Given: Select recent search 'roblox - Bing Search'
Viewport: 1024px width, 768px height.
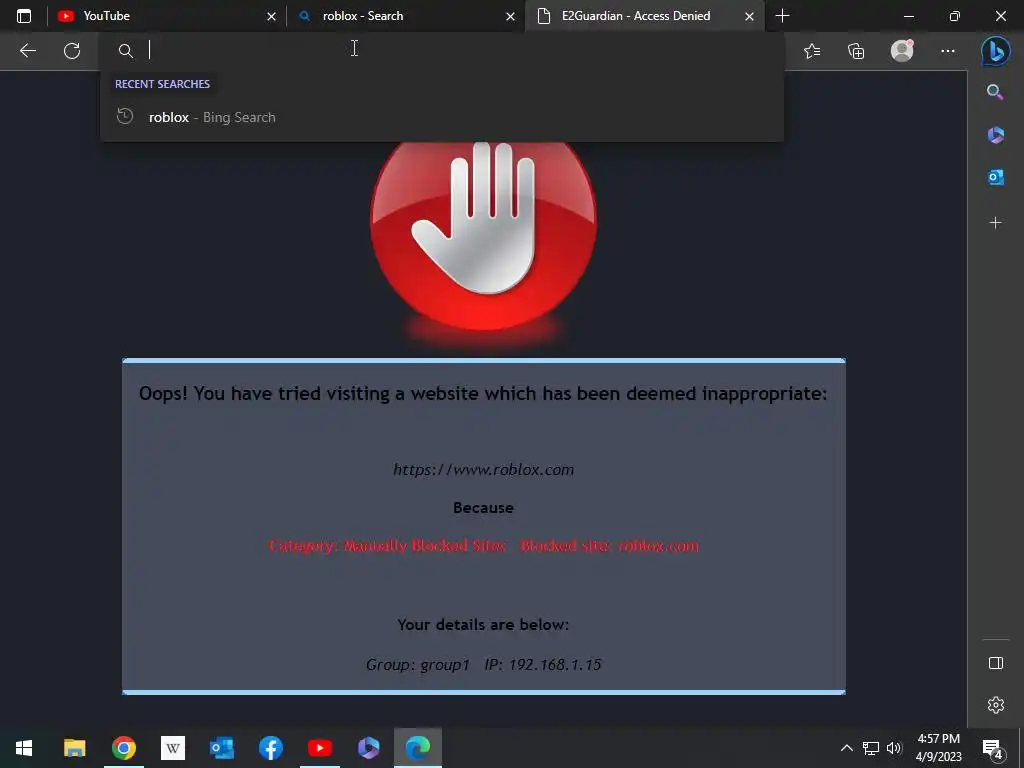Looking at the screenshot, I should click(442, 118).
